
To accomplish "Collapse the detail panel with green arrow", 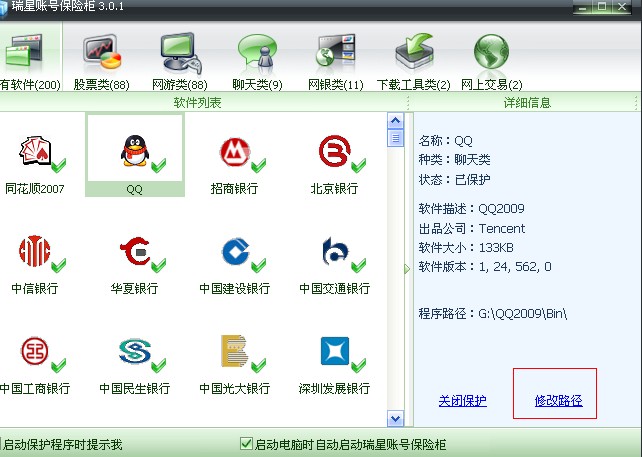I will [x=407, y=269].
